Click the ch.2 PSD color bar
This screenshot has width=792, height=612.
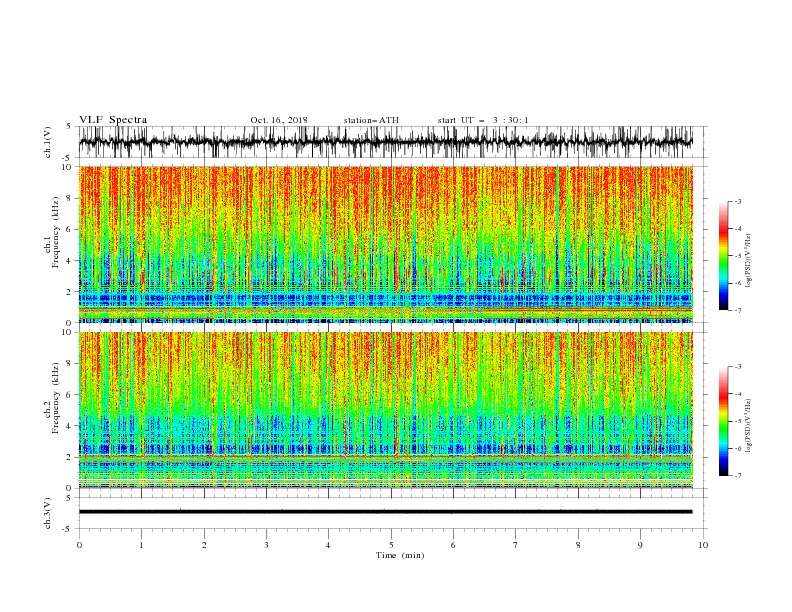tap(723, 421)
